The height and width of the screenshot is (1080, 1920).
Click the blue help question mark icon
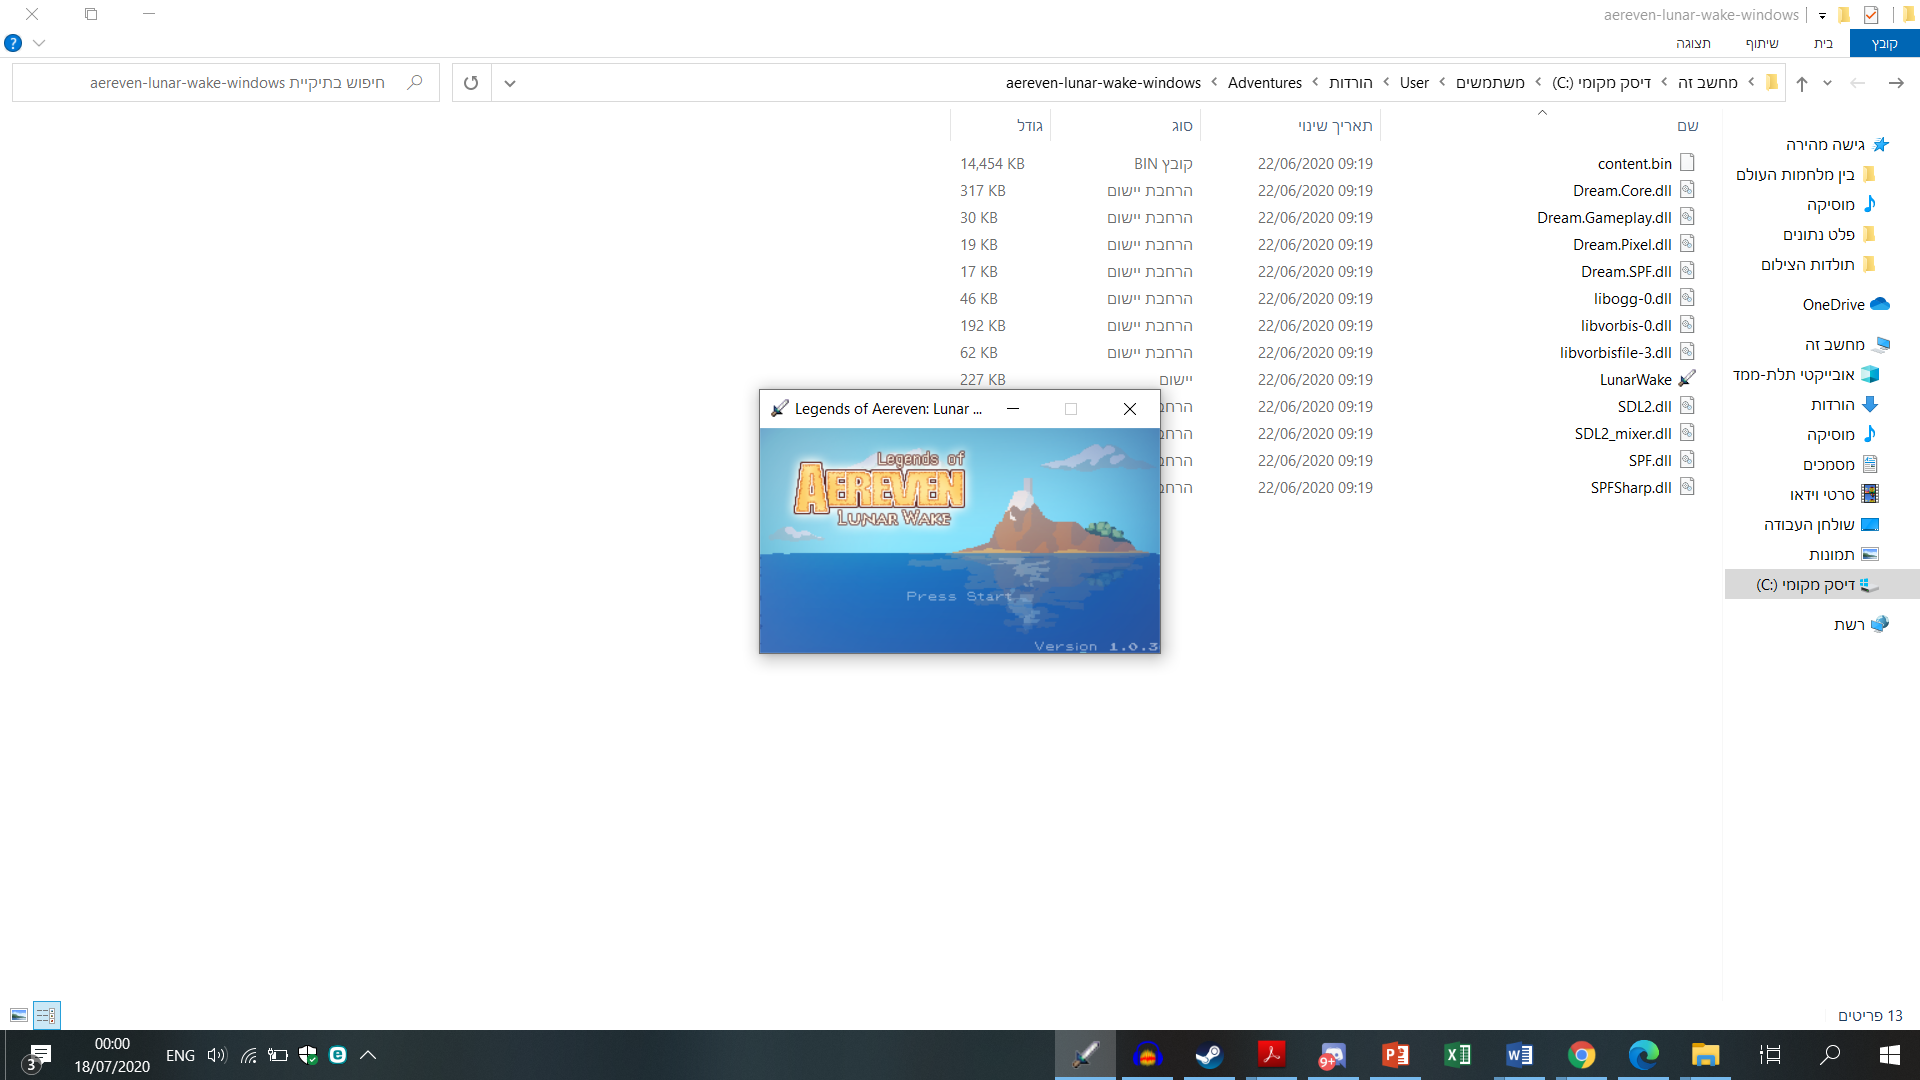tap(13, 43)
